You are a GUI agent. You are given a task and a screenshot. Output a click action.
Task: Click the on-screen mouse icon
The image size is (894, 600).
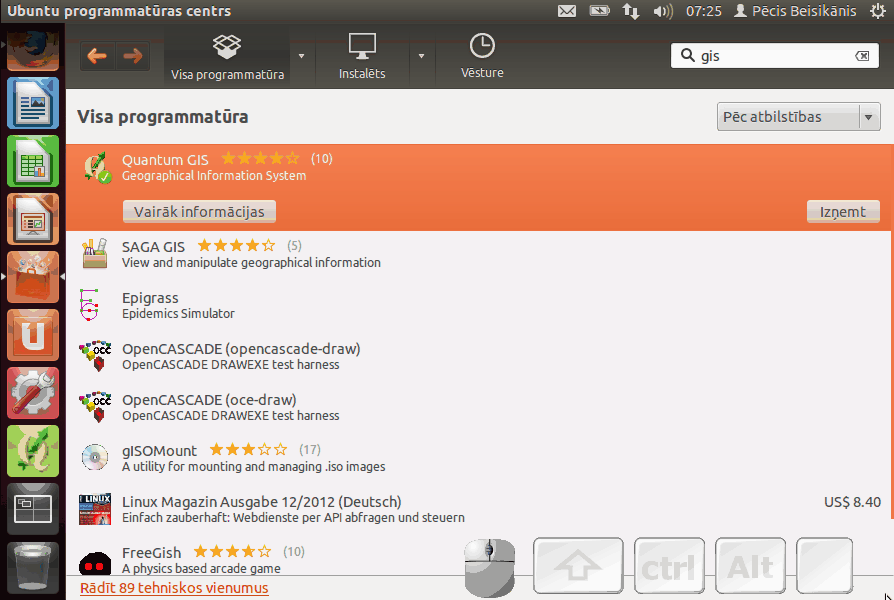pos(490,567)
